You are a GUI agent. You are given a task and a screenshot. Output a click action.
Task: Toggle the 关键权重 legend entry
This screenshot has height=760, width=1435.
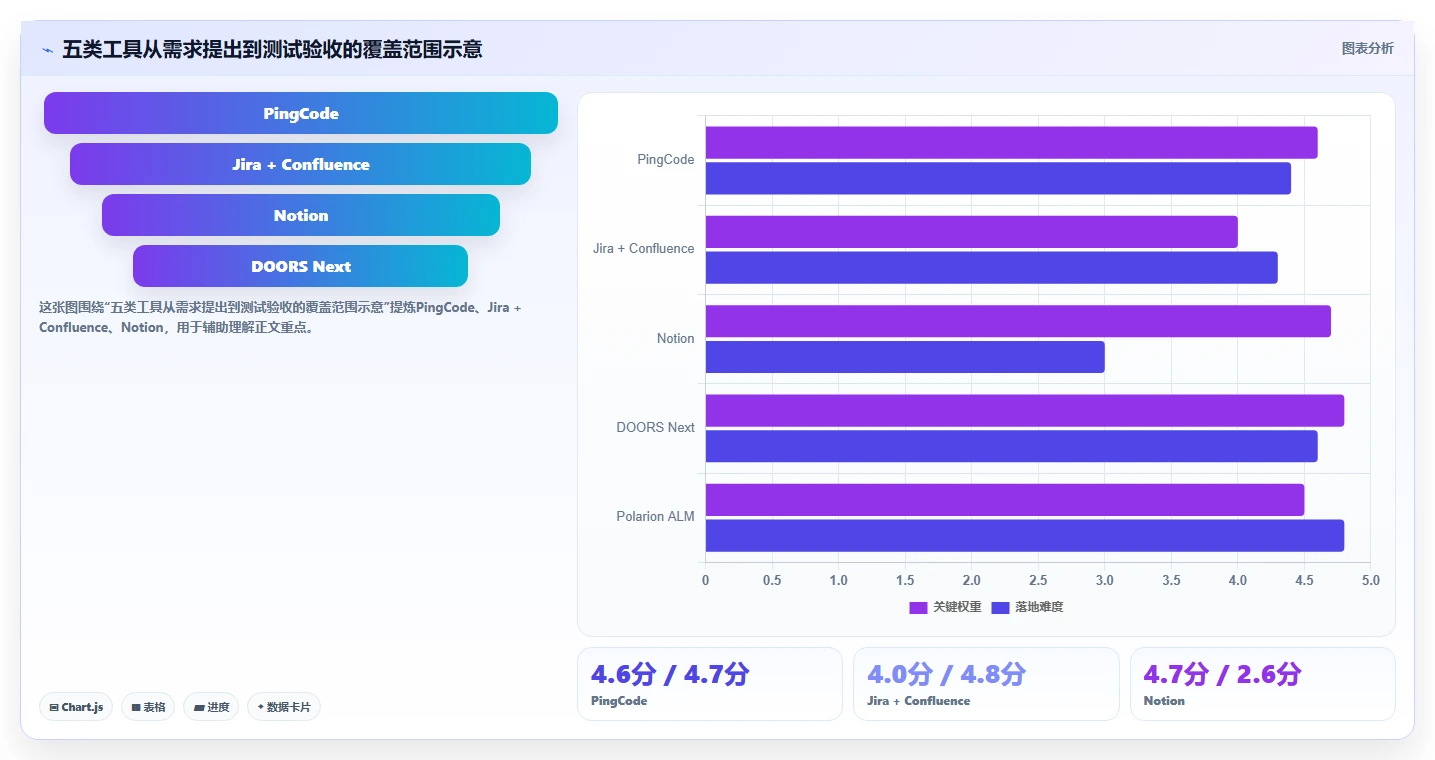coord(945,607)
